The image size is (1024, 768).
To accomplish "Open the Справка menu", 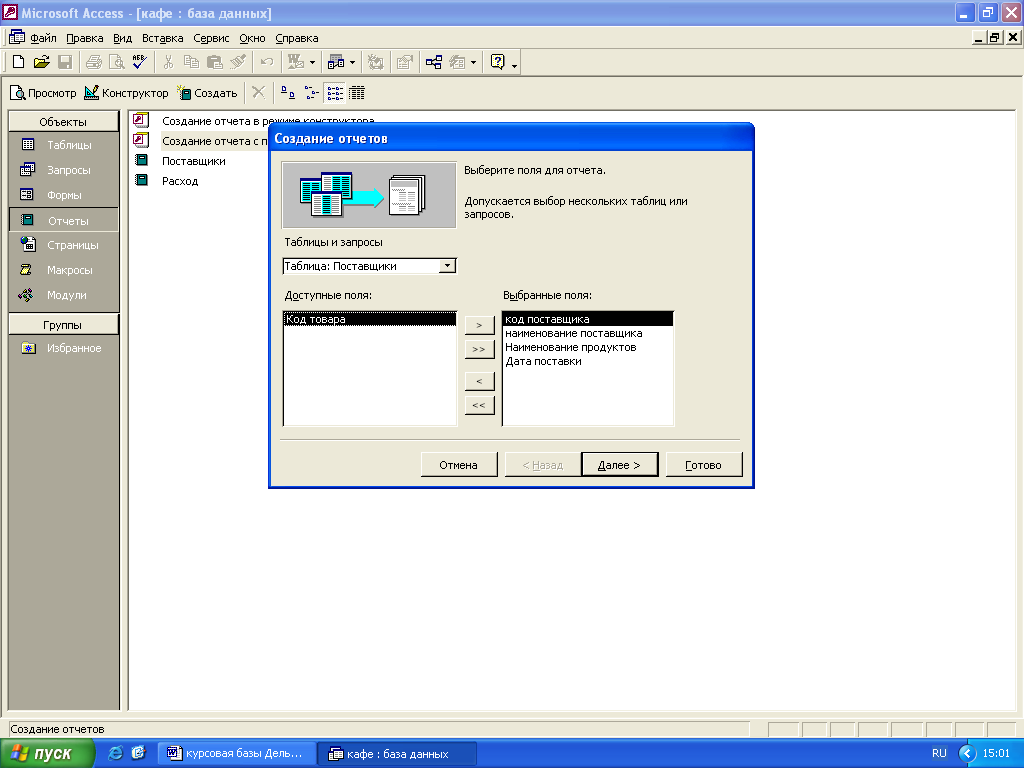I will (296, 38).
